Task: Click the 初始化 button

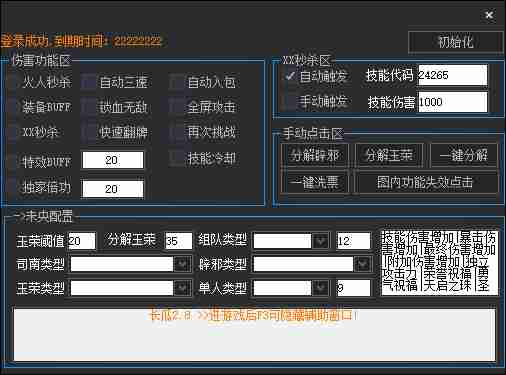Action: [x=455, y=42]
